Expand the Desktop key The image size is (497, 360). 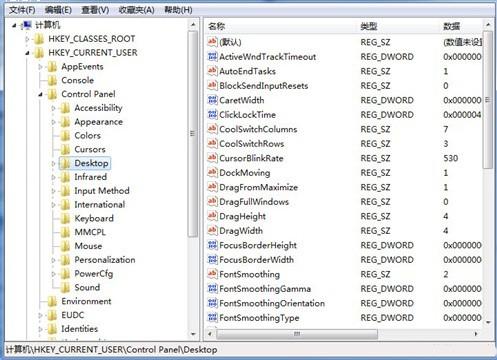tap(53, 163)
